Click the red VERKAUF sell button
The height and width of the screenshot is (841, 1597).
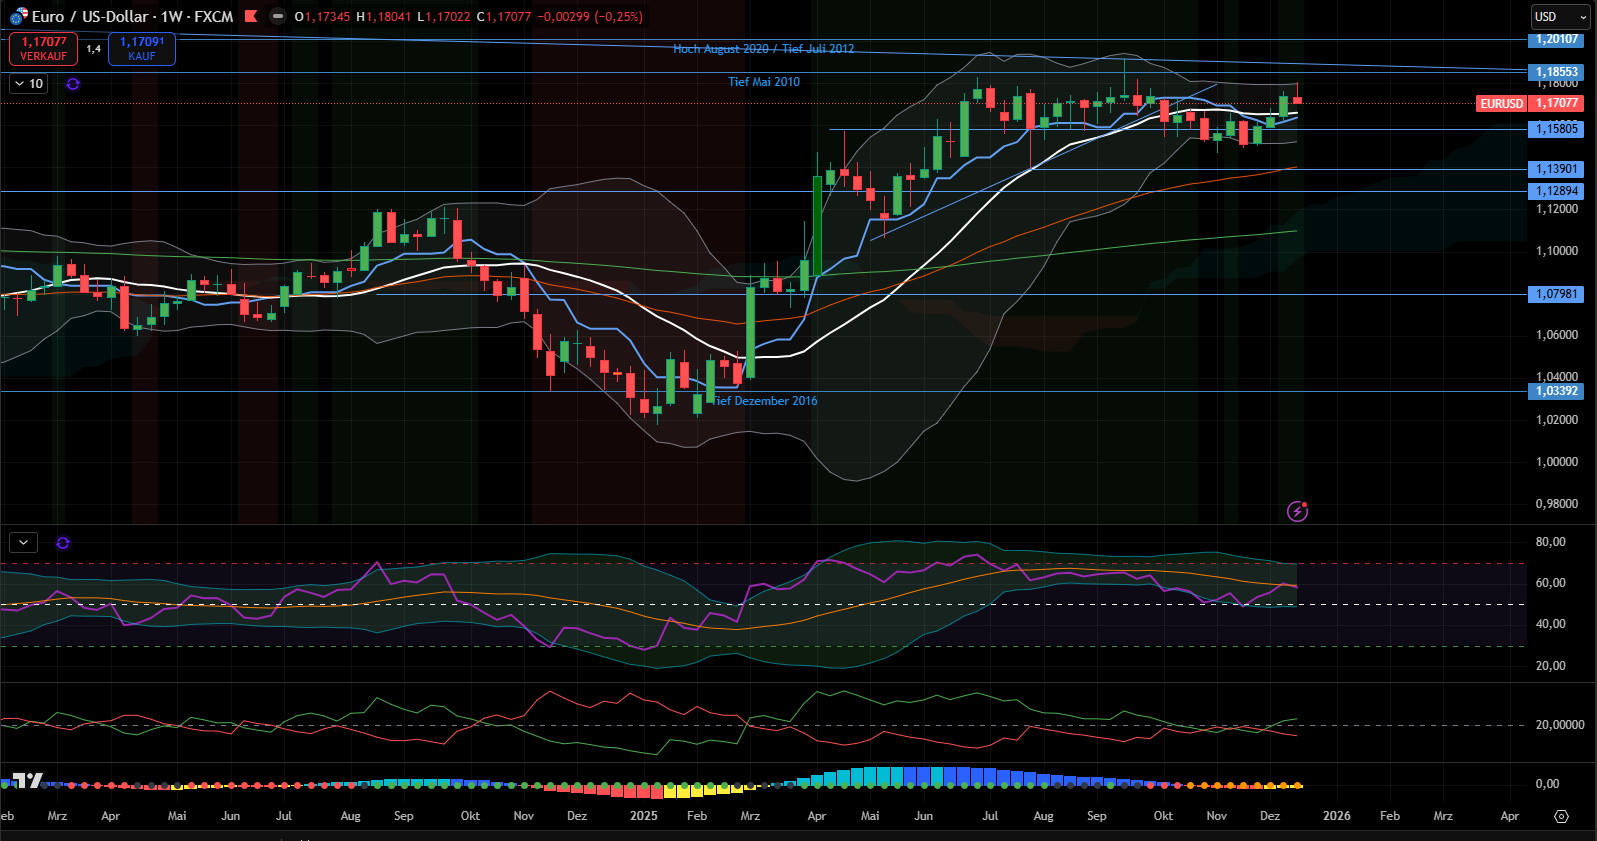coord(43,48)
